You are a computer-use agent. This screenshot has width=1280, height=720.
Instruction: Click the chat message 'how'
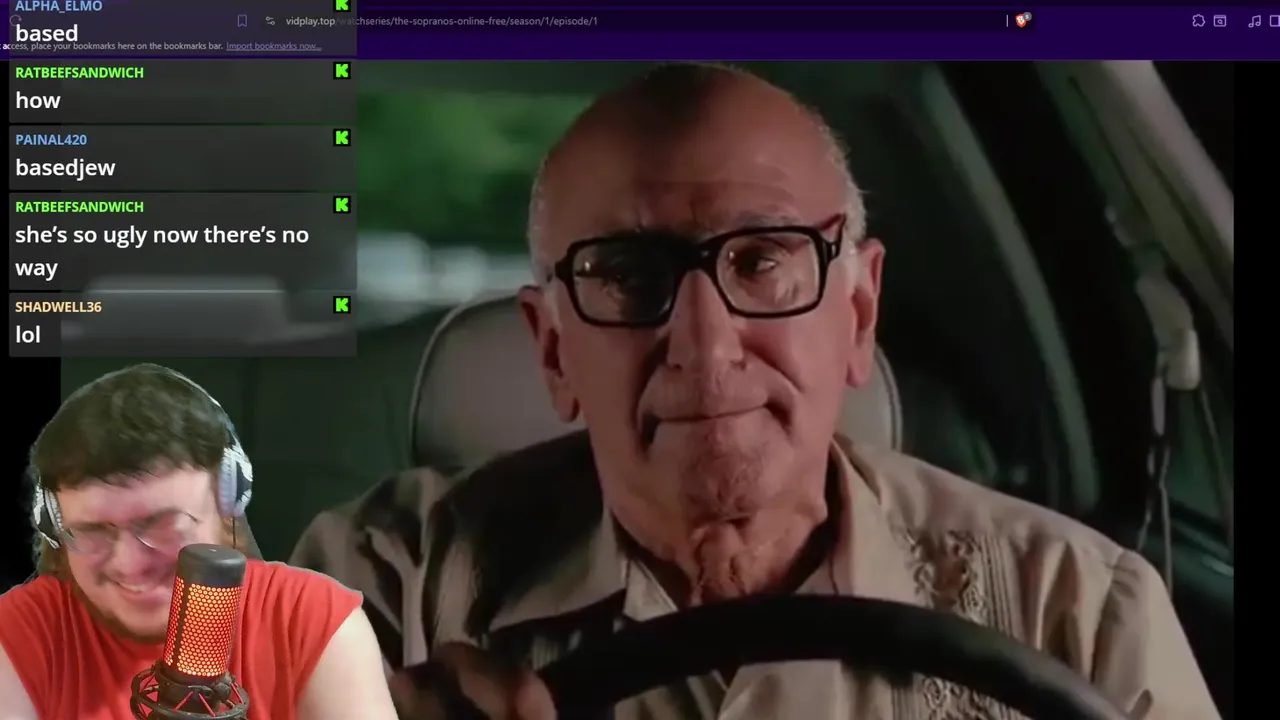tap(38, 100)
